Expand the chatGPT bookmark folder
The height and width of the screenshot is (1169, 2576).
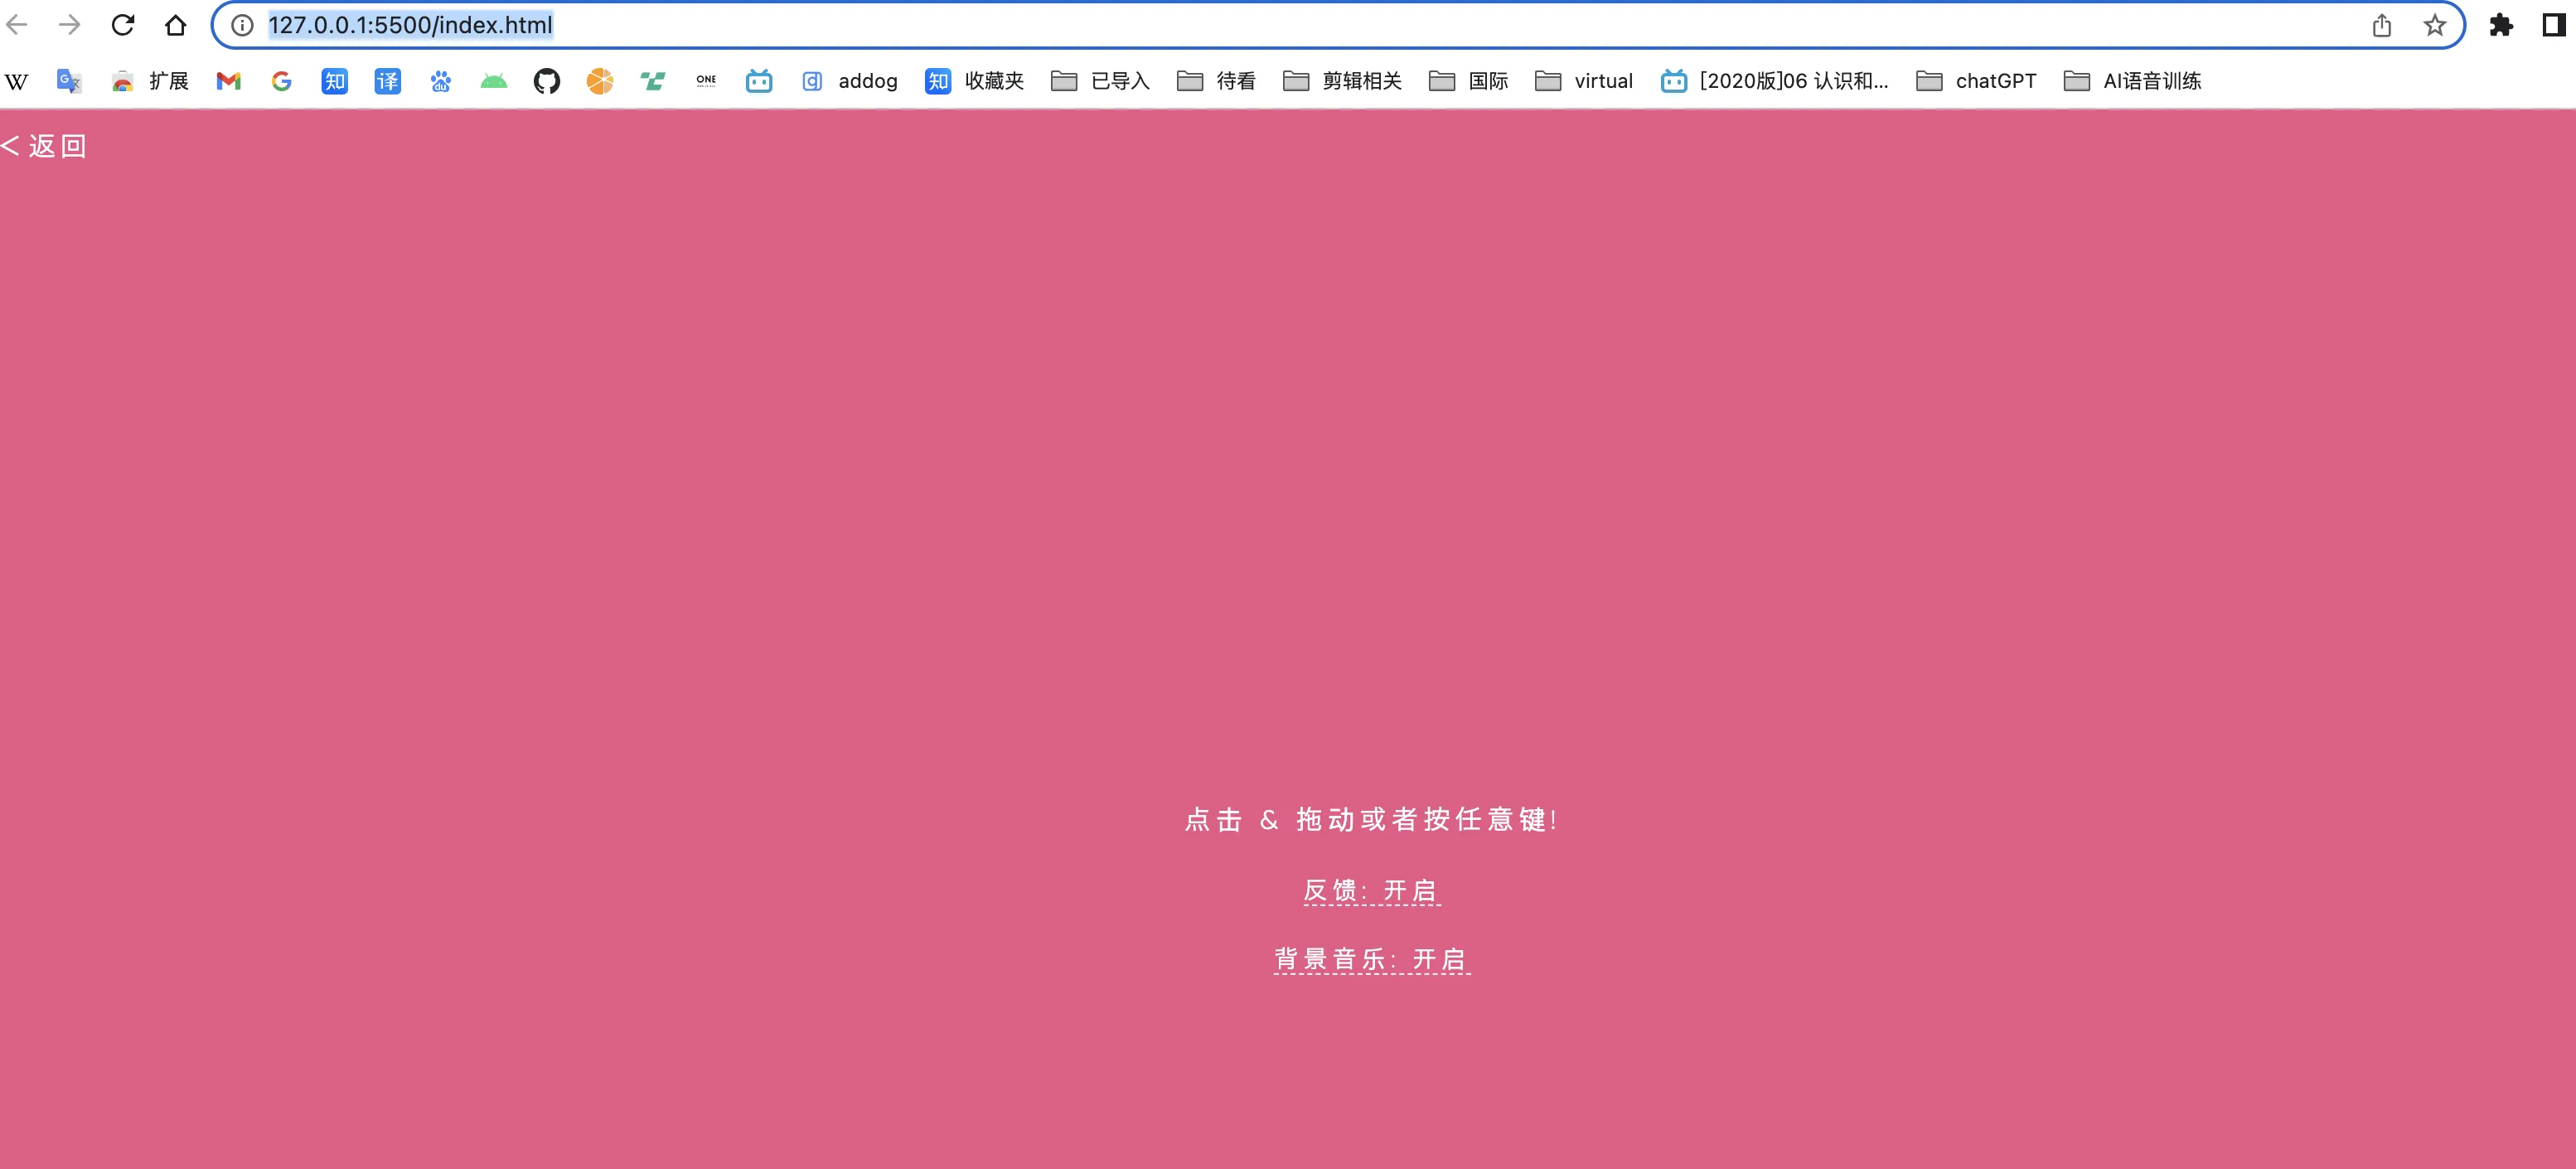(x=1976, y=81)
